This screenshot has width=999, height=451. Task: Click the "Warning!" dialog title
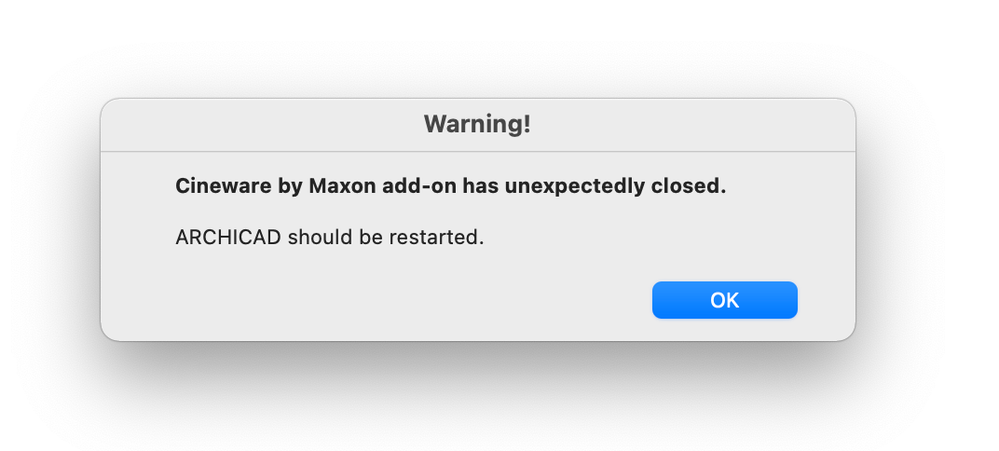[477, 125]
